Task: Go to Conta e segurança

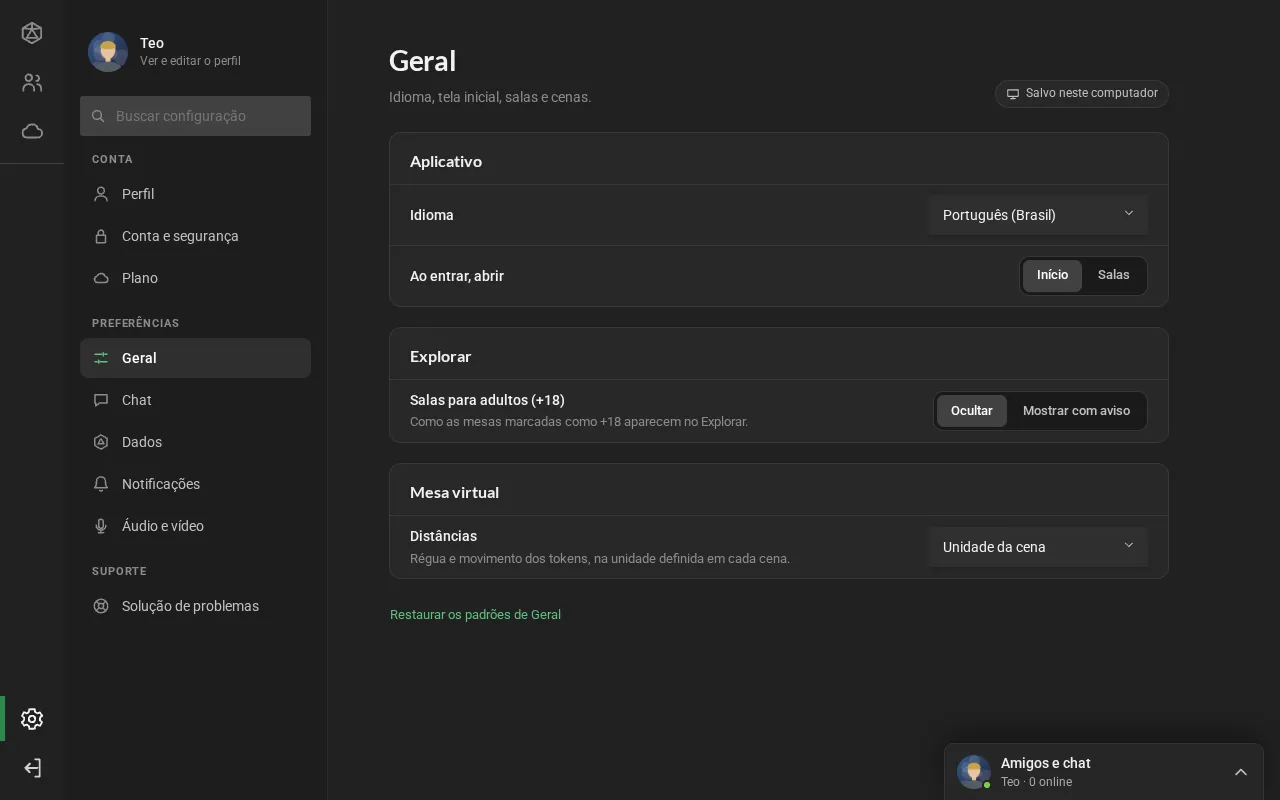Action: pyautogui.click(x=195, y=236)
